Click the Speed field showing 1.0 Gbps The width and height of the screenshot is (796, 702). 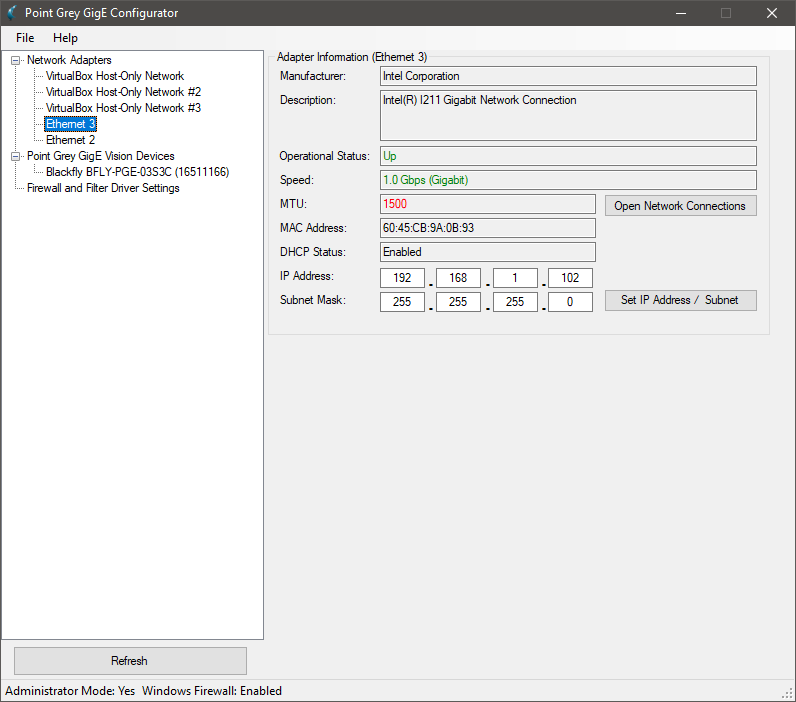tap(568, 180)
